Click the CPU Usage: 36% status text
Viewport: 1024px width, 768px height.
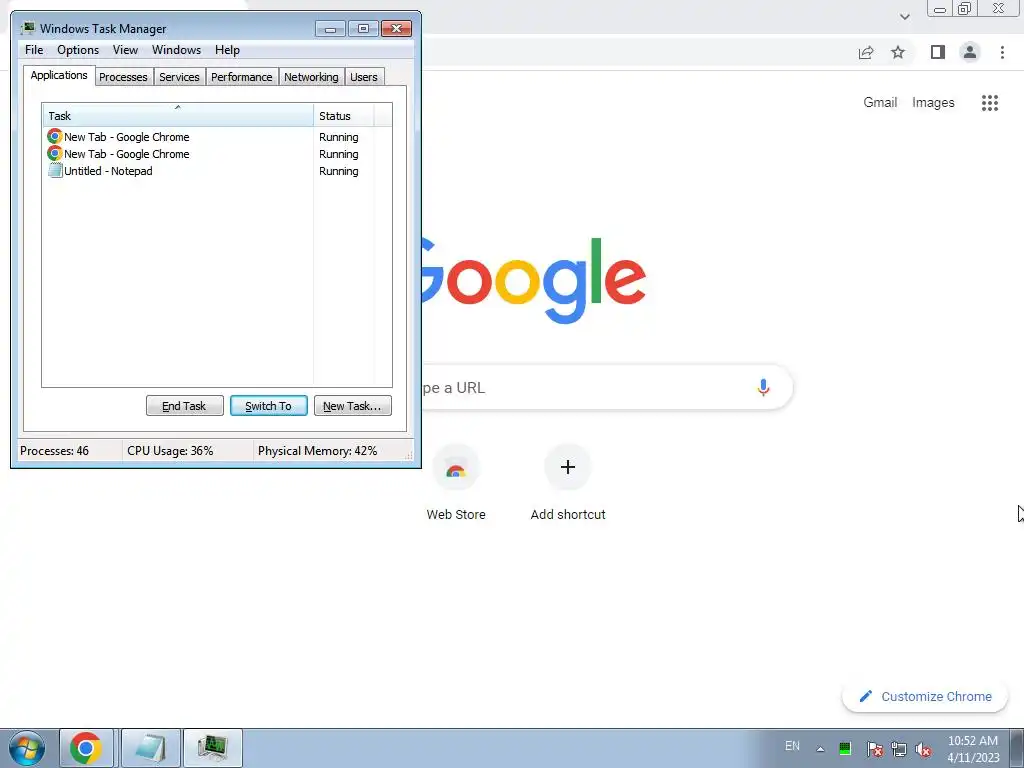pos(170,451)
